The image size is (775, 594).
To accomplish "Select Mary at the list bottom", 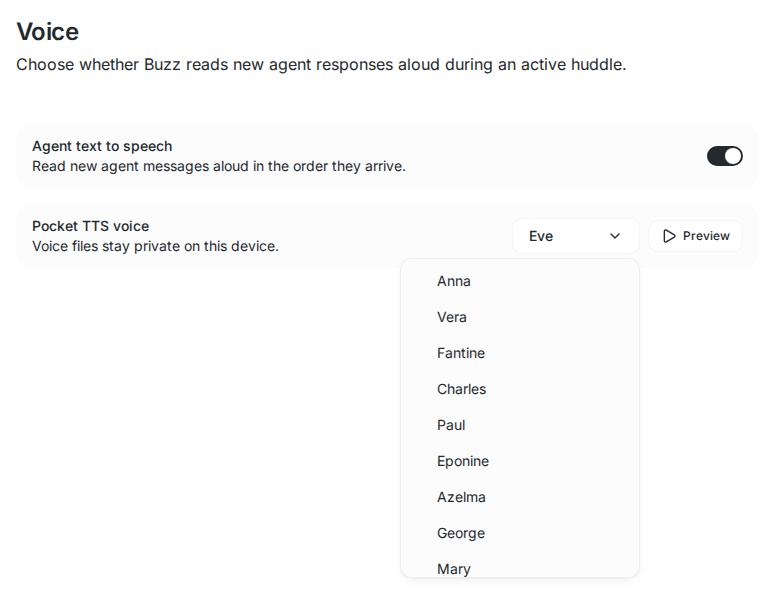I will [520, 568].
